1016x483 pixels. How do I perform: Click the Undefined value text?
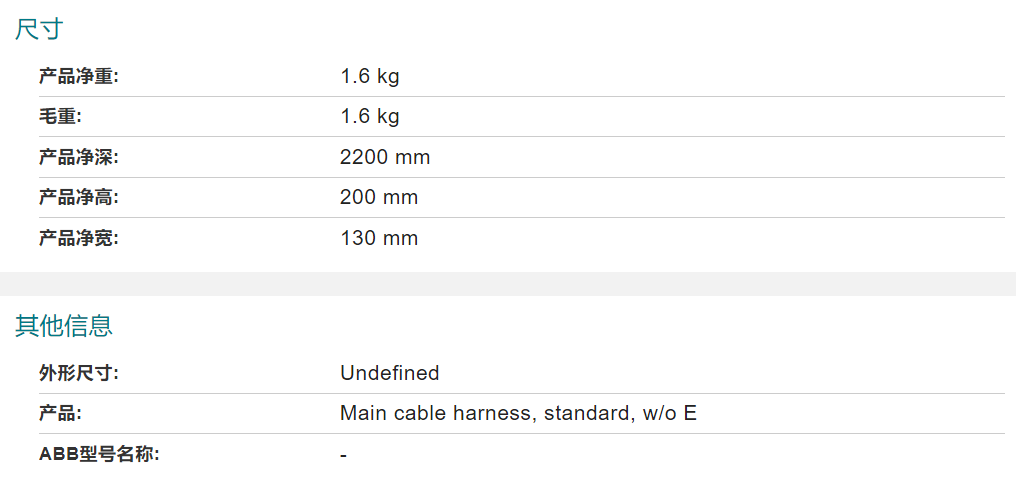point(389,373)
